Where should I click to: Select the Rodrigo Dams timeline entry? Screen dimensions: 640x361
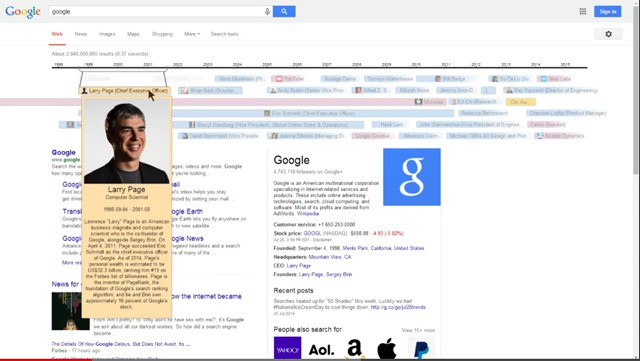click(x=340, y=79)
